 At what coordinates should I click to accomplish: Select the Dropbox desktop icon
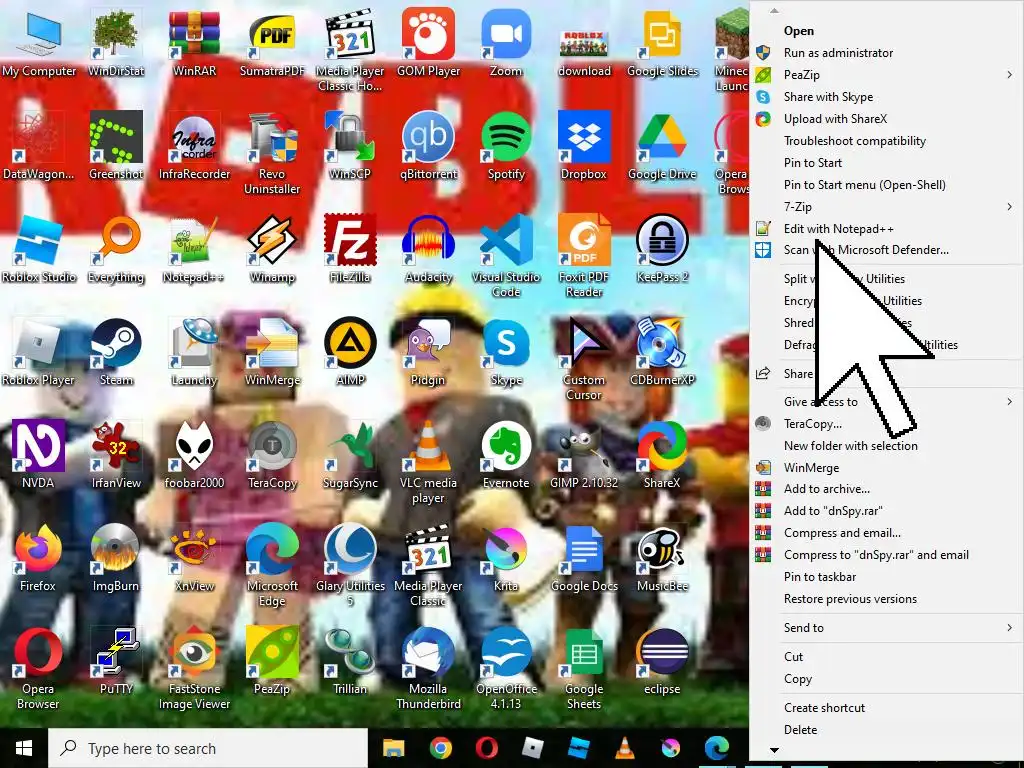[x=584, y=146]
